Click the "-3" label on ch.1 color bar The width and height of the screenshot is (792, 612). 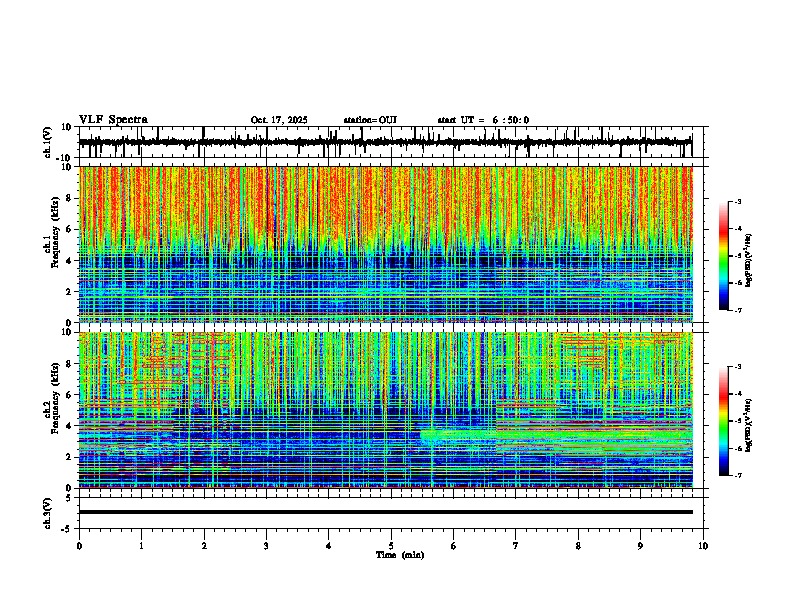click(738, 201)
